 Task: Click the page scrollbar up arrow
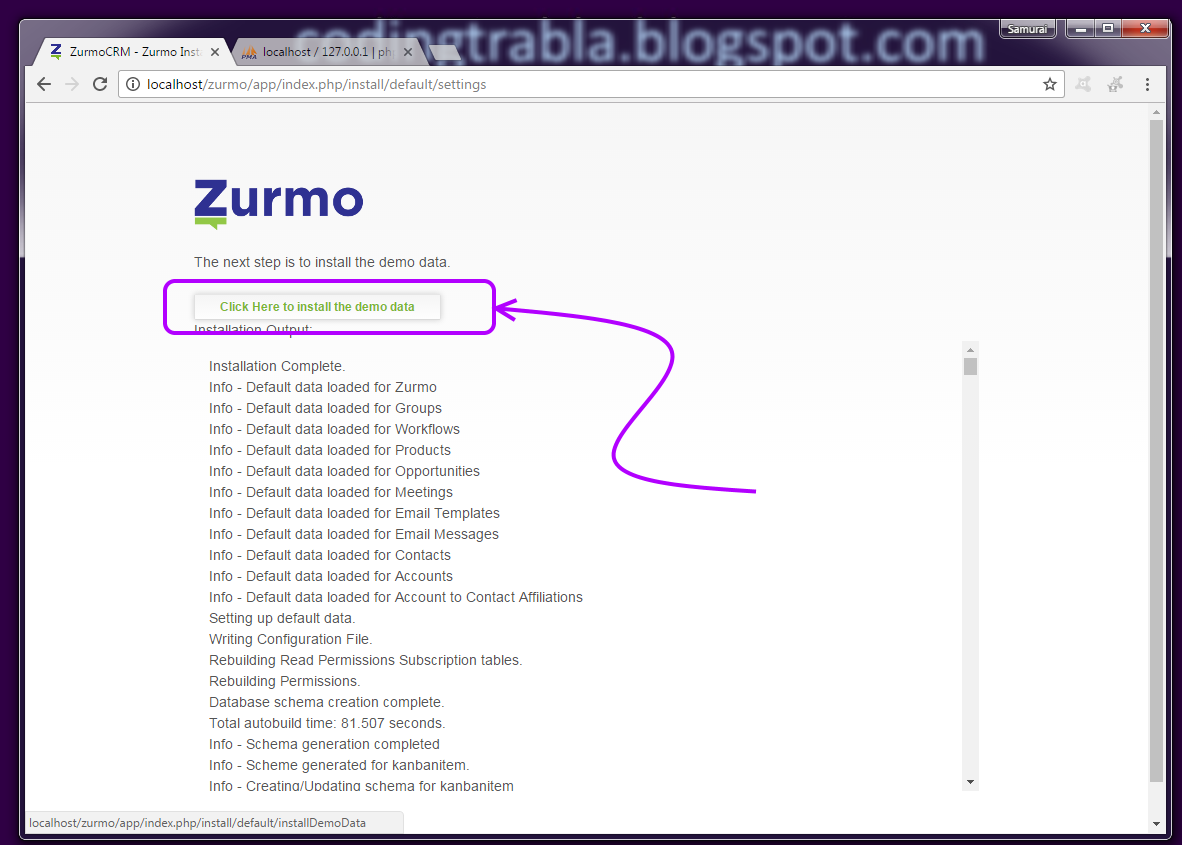click(1156, 112)
